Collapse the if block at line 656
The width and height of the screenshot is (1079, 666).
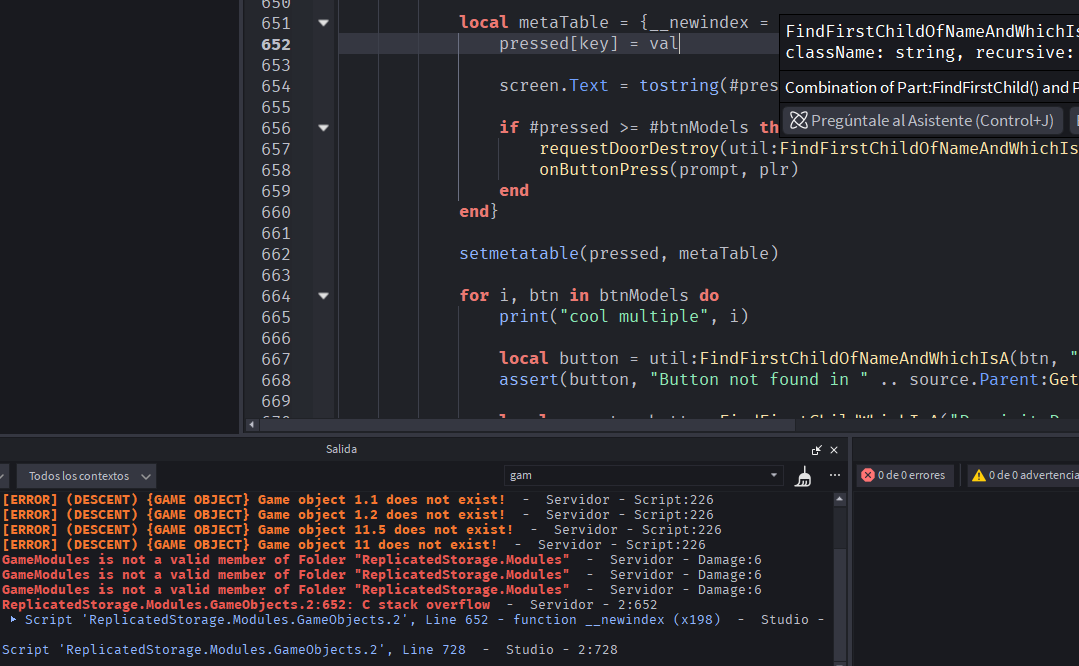click(323, 128)
